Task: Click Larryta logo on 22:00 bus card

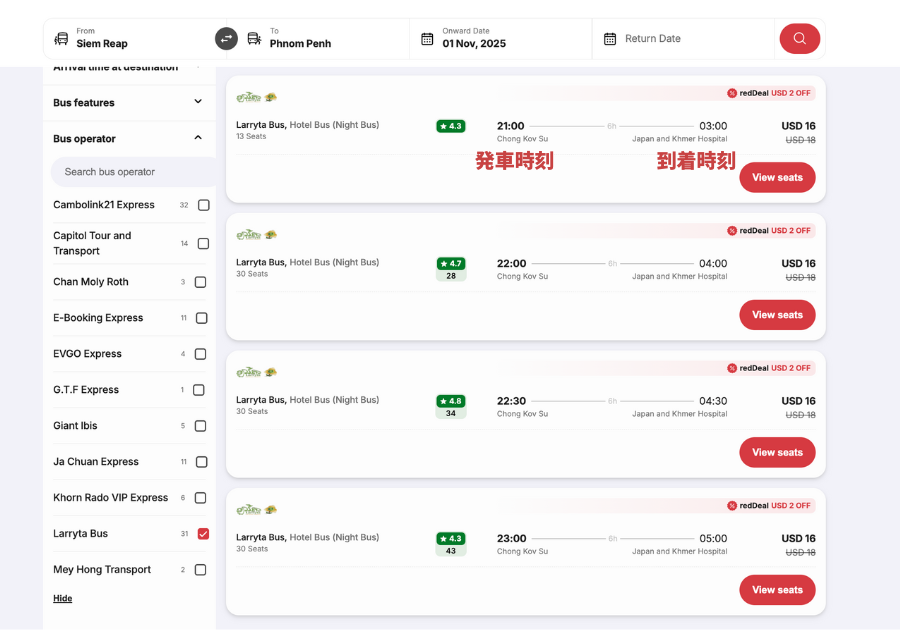Action: (257, 235)
